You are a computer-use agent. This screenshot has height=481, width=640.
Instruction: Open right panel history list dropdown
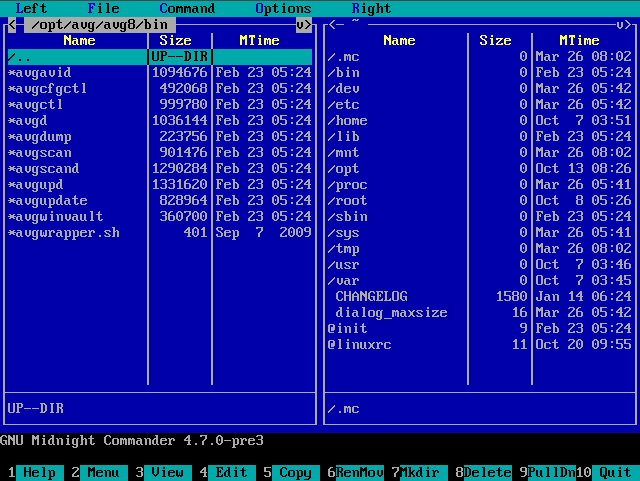(x=620, y=24)
